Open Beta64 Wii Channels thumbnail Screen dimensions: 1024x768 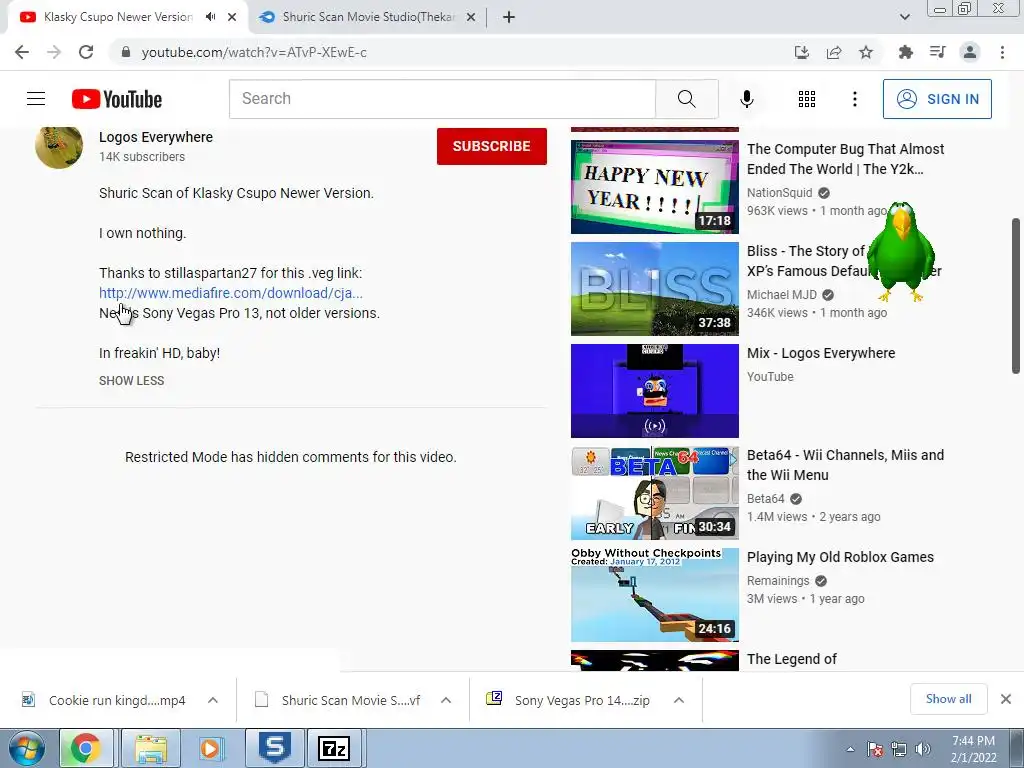click(x=654, y=493)
